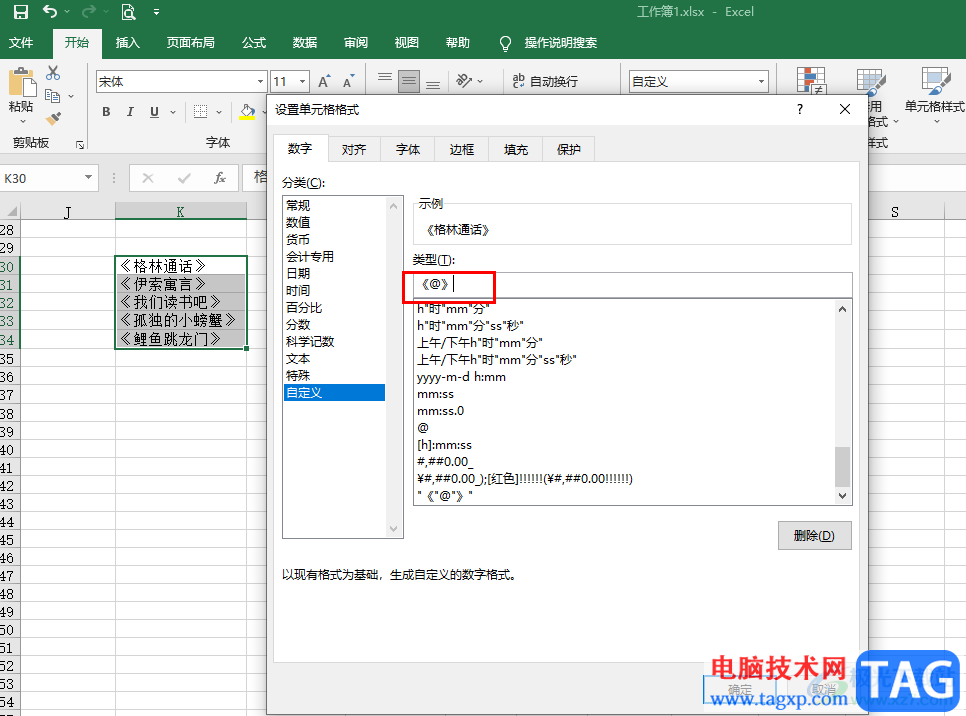Viewport: 966px width, 716px height.
Task: Select the [h]:mm:ss format entry
Action: [623, 444]
